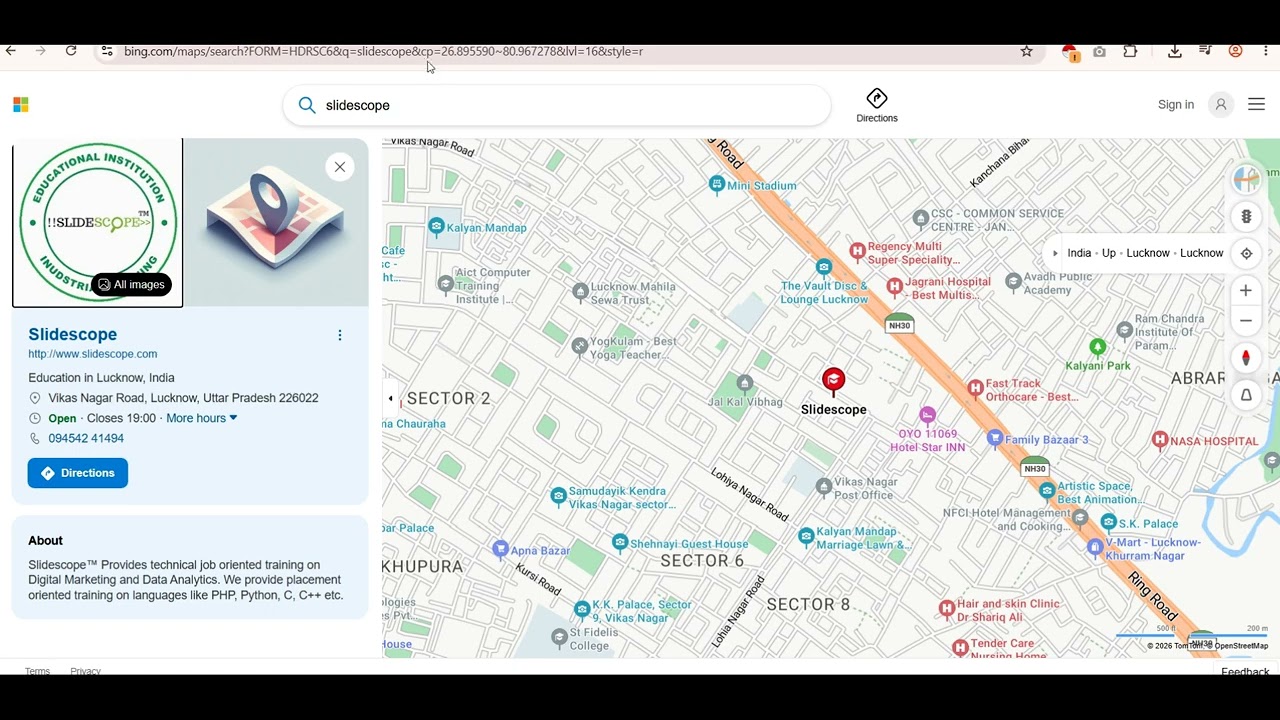Viewport: 1280px width, 720px height.
Task: Zoom out with the map minus button
Action: 1246,321
